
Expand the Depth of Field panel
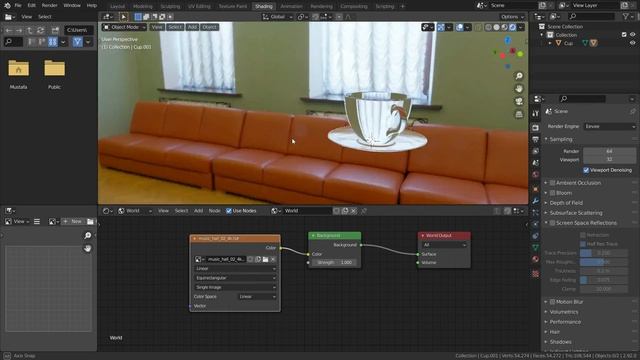click(x=566, y=203)
